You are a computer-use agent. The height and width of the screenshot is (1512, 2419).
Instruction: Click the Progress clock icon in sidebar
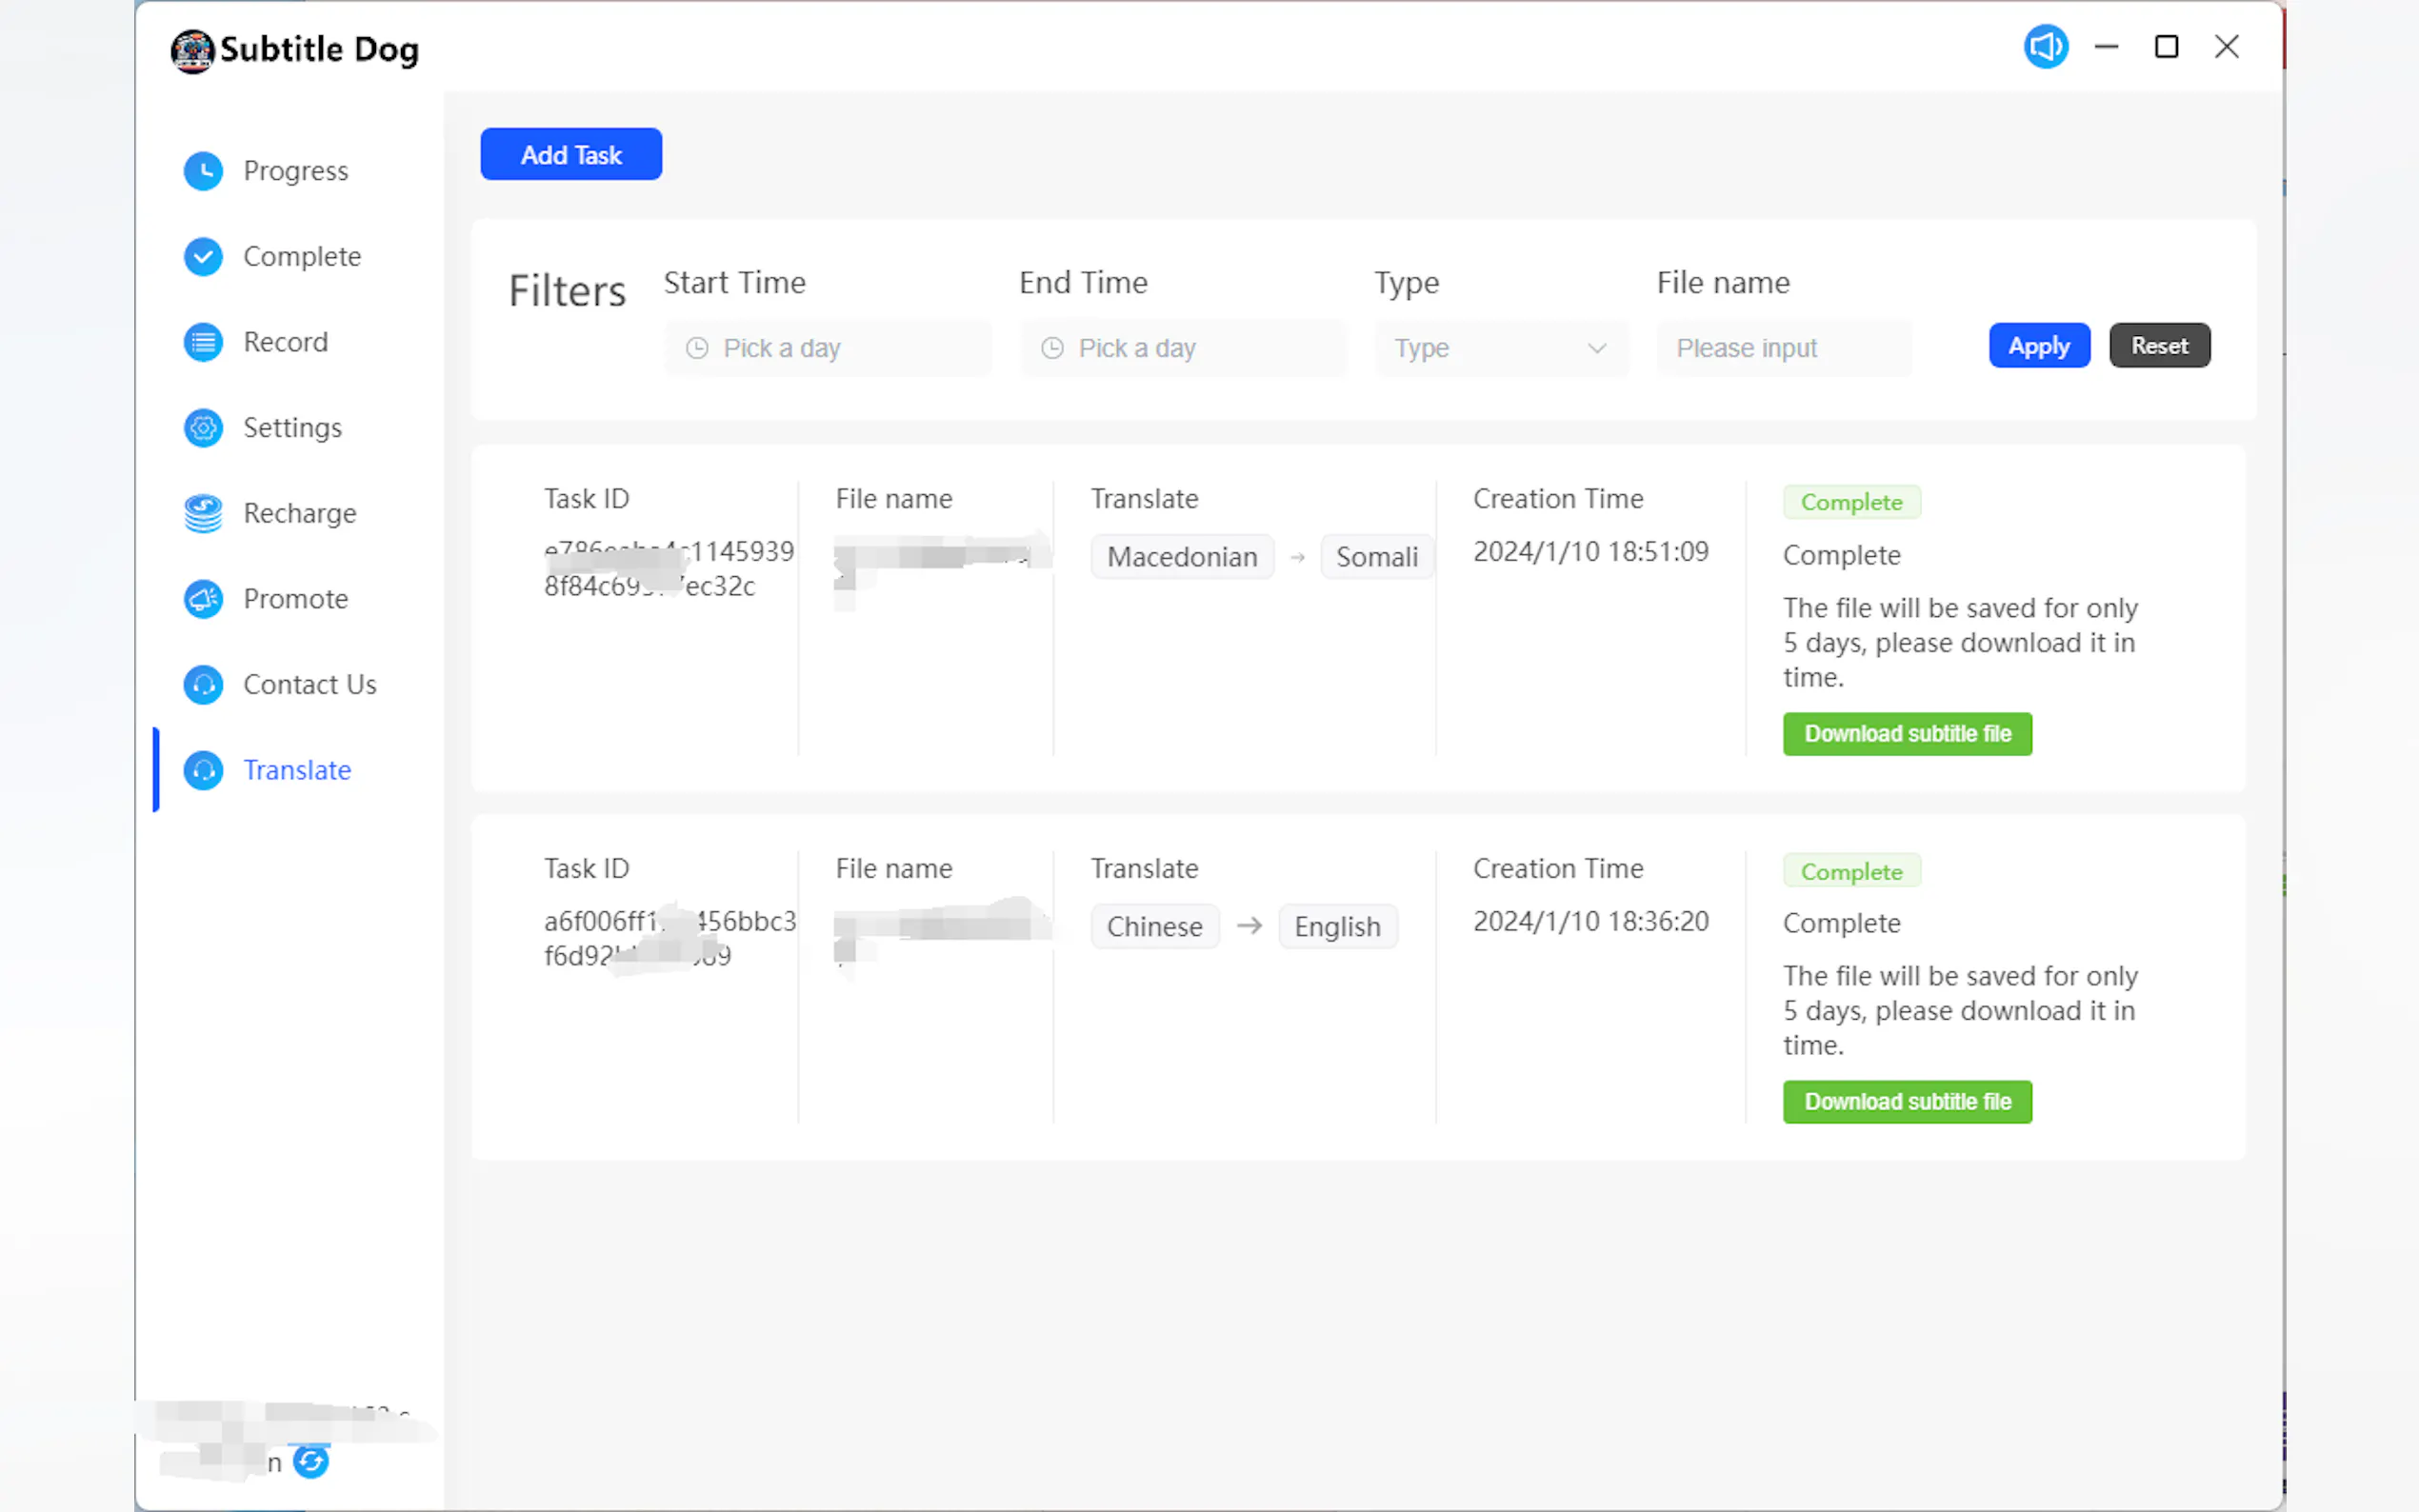coord(203,171)
